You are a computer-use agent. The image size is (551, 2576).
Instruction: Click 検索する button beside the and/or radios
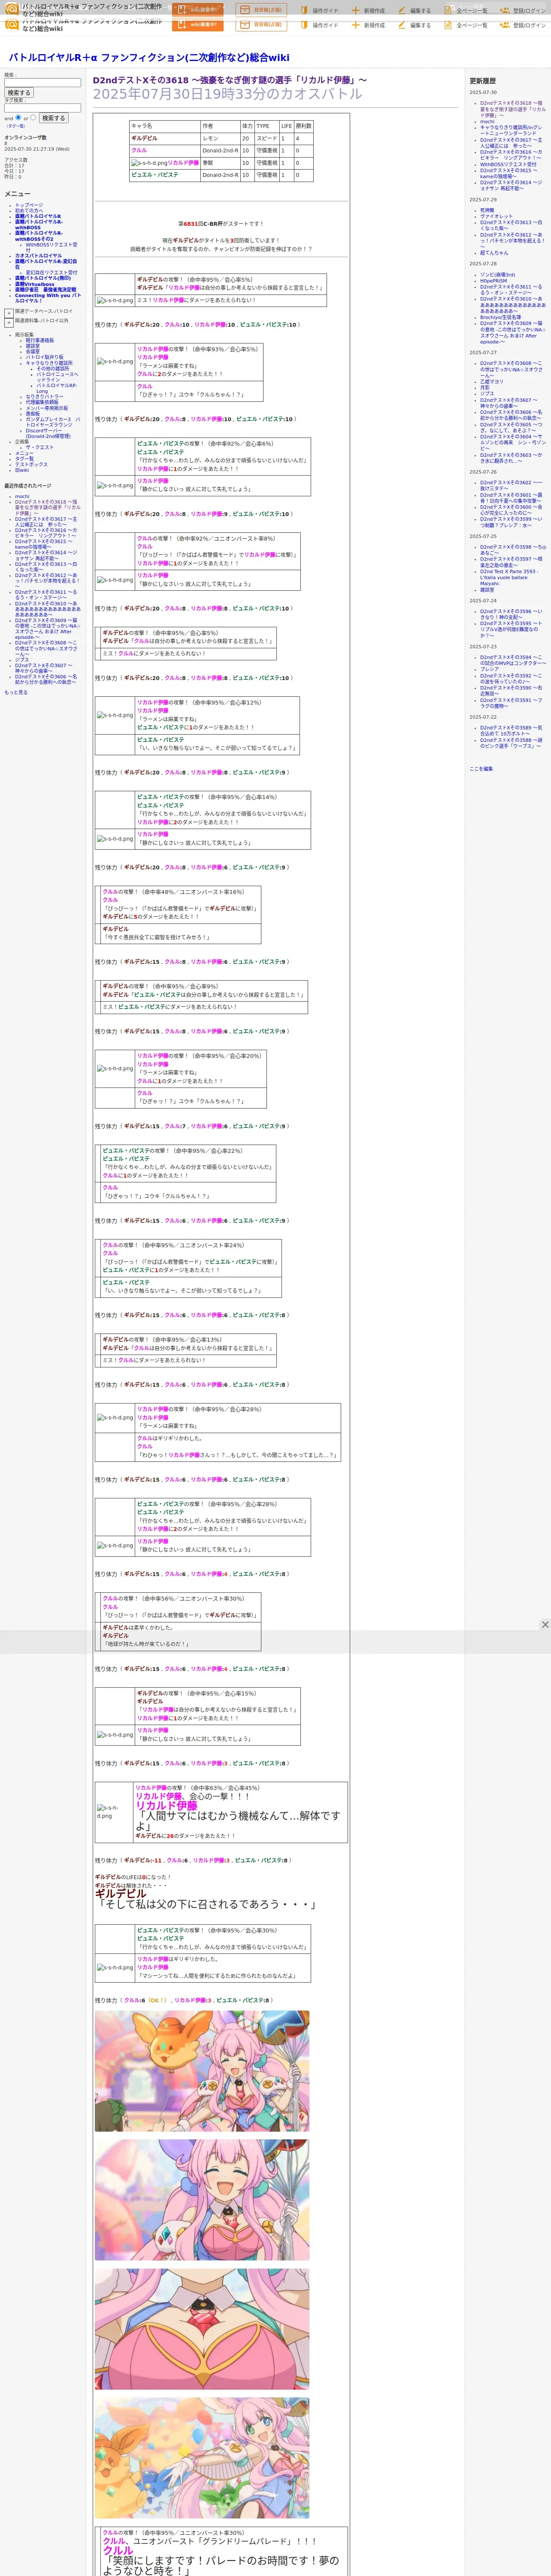coord(54,118)
